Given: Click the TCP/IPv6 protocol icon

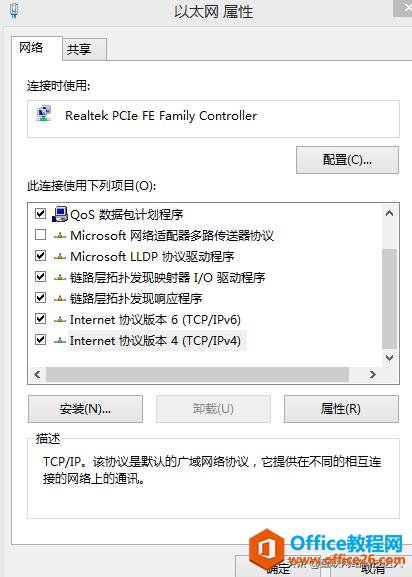Looking at the screenshot, I should (x=60, y=320).
